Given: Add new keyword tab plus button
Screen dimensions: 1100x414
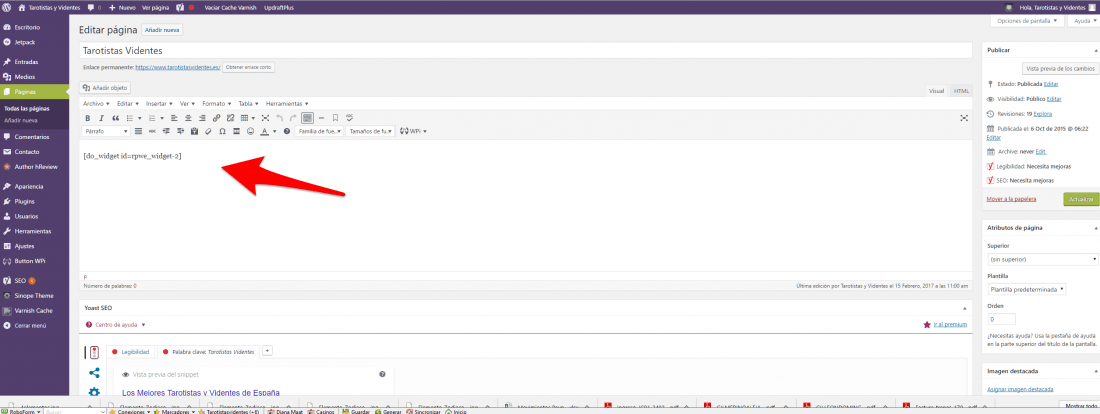Looking at the screenshot, I should (x=267, y=350).
